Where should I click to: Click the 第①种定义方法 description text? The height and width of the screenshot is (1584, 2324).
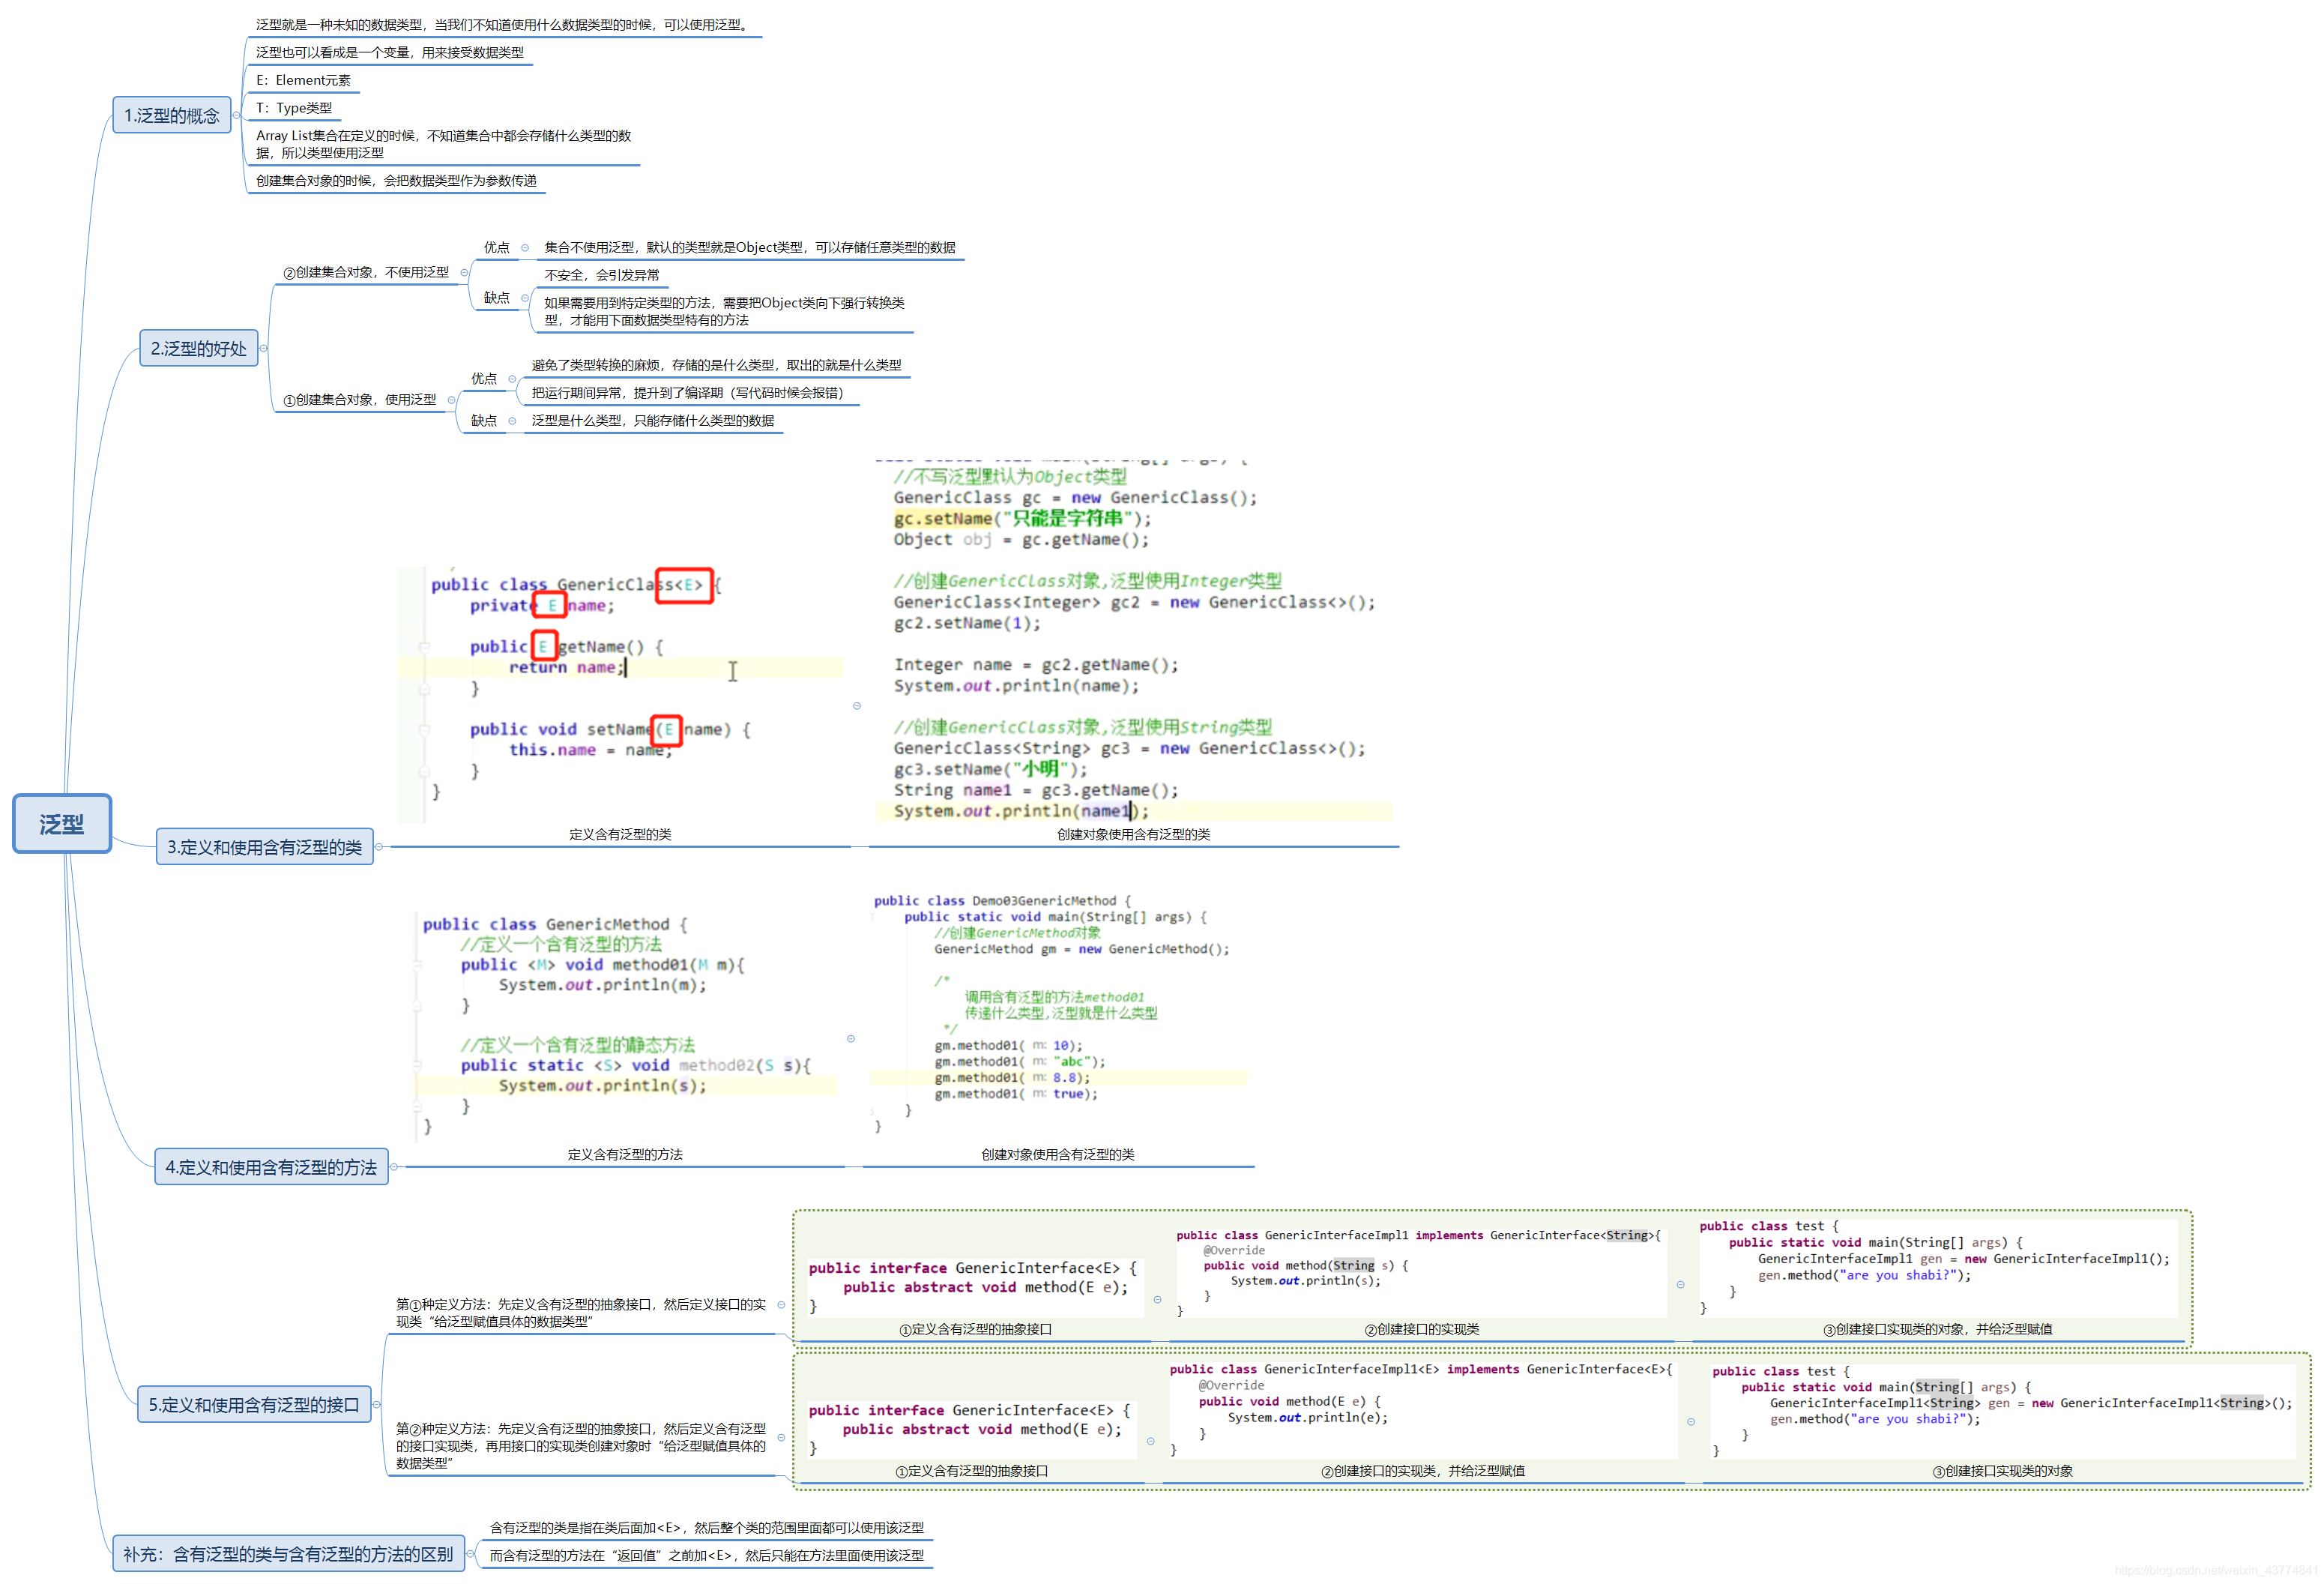(580, 1312)
